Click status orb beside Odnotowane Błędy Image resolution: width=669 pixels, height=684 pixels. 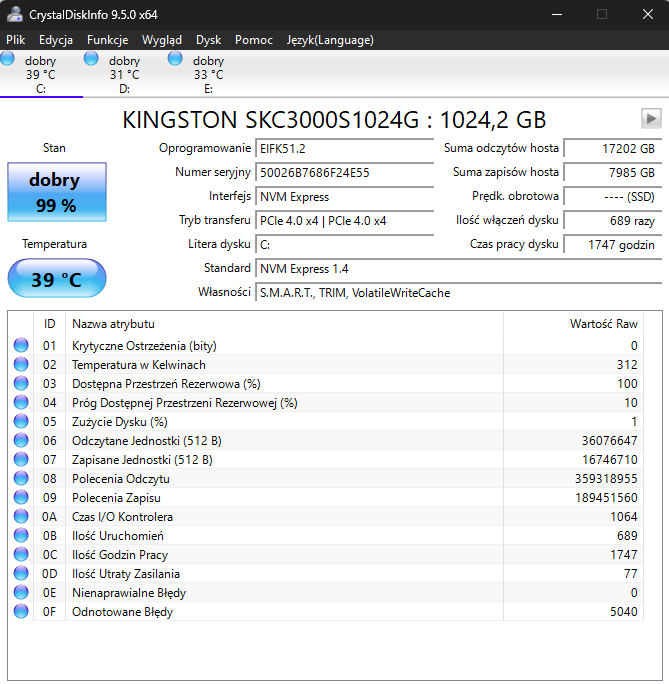[21, 612]
